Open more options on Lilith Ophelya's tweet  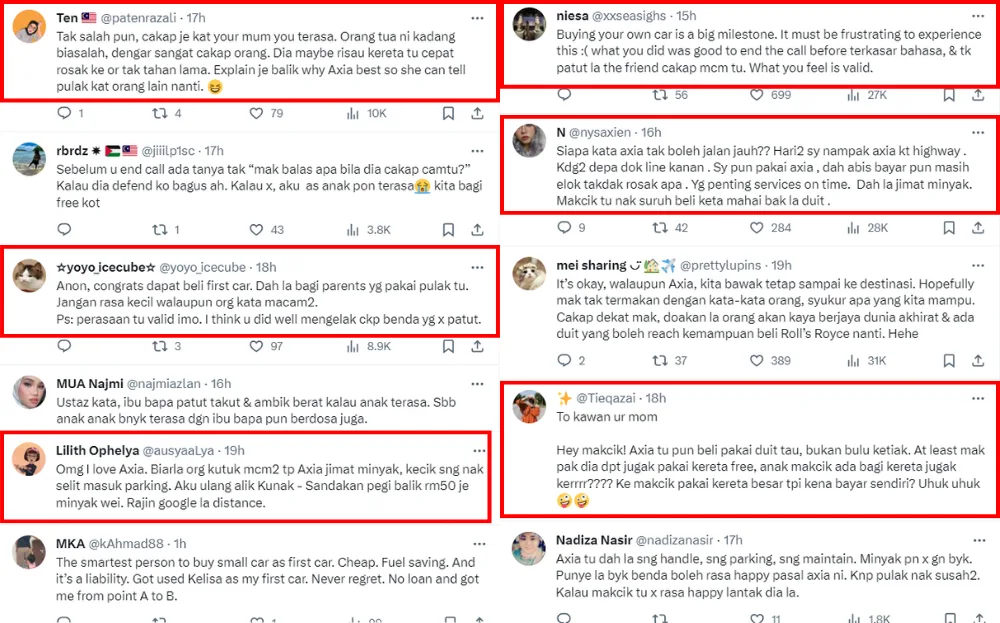(478, 450)
